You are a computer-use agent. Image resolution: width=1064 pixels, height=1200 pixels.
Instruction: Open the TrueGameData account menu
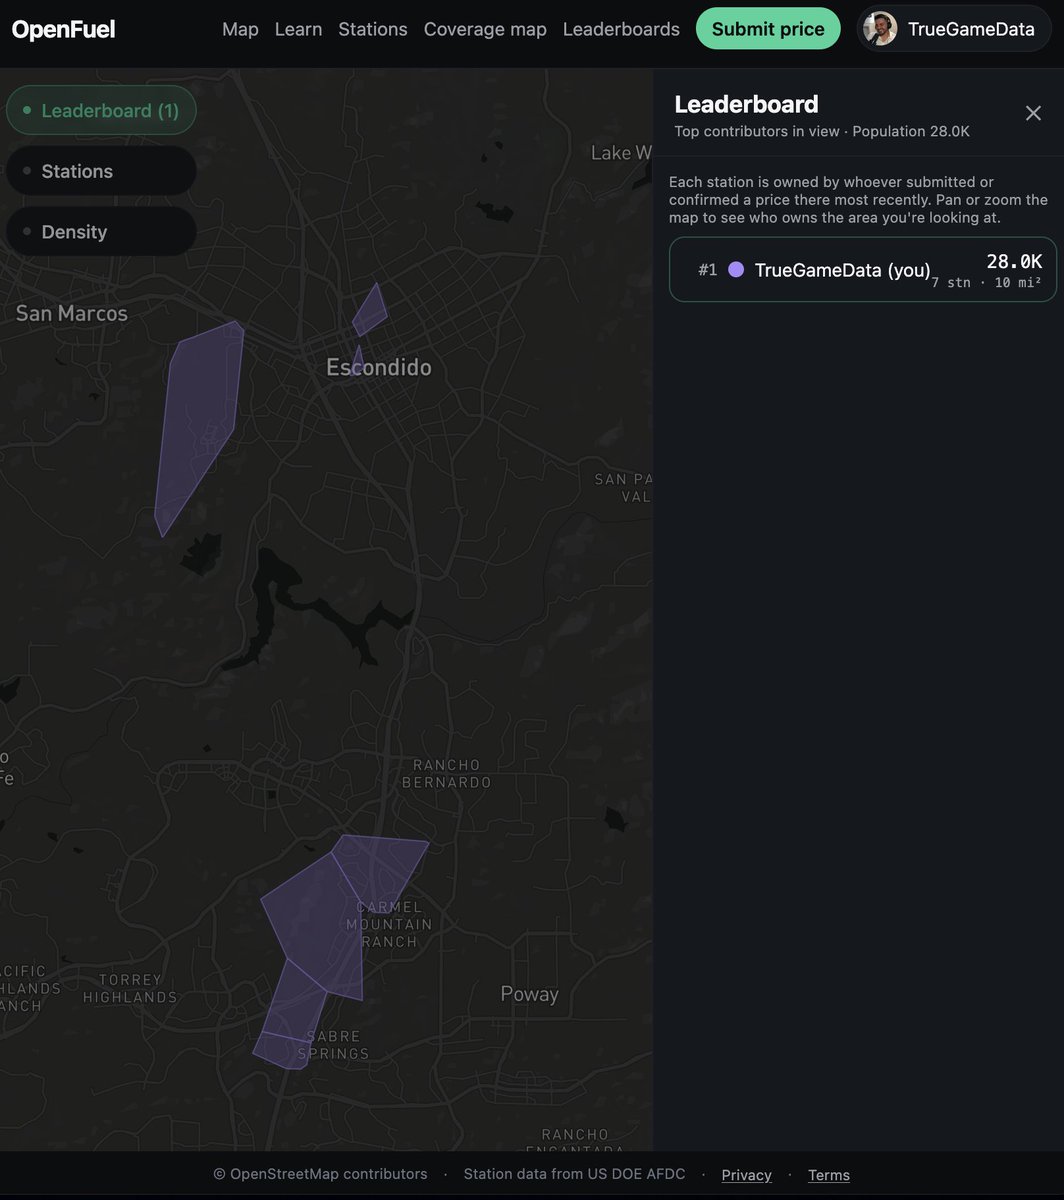954,29
